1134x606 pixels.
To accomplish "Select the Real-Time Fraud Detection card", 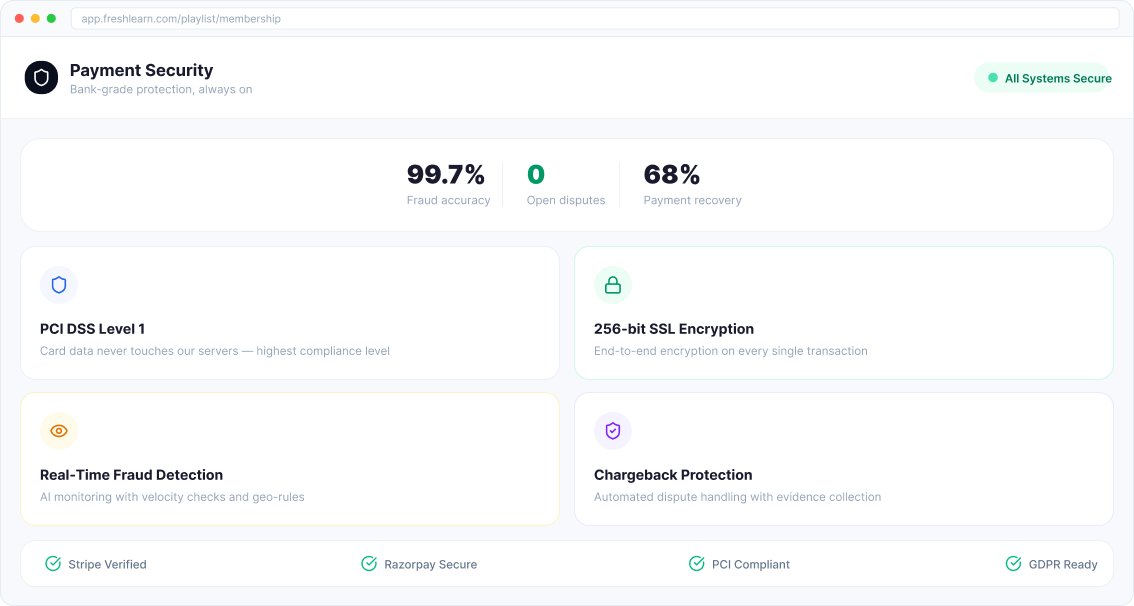I will click(x=290, y=459).
